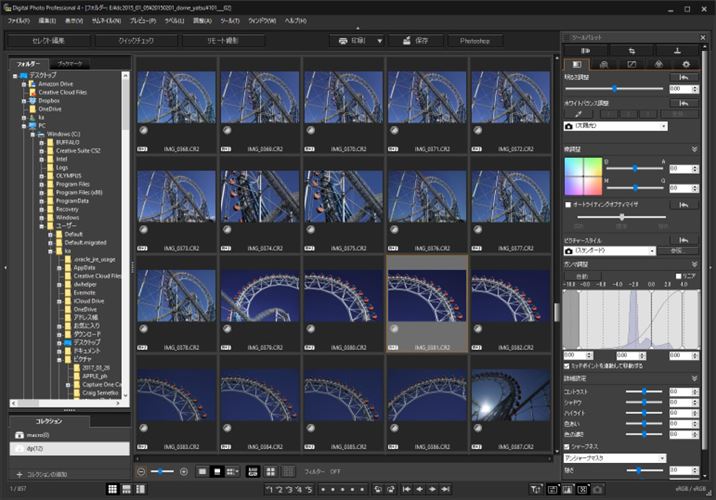Select thumbnail IMG_0379.CR2
Viewport: 716px width, 500px height.
pos(260,304)
